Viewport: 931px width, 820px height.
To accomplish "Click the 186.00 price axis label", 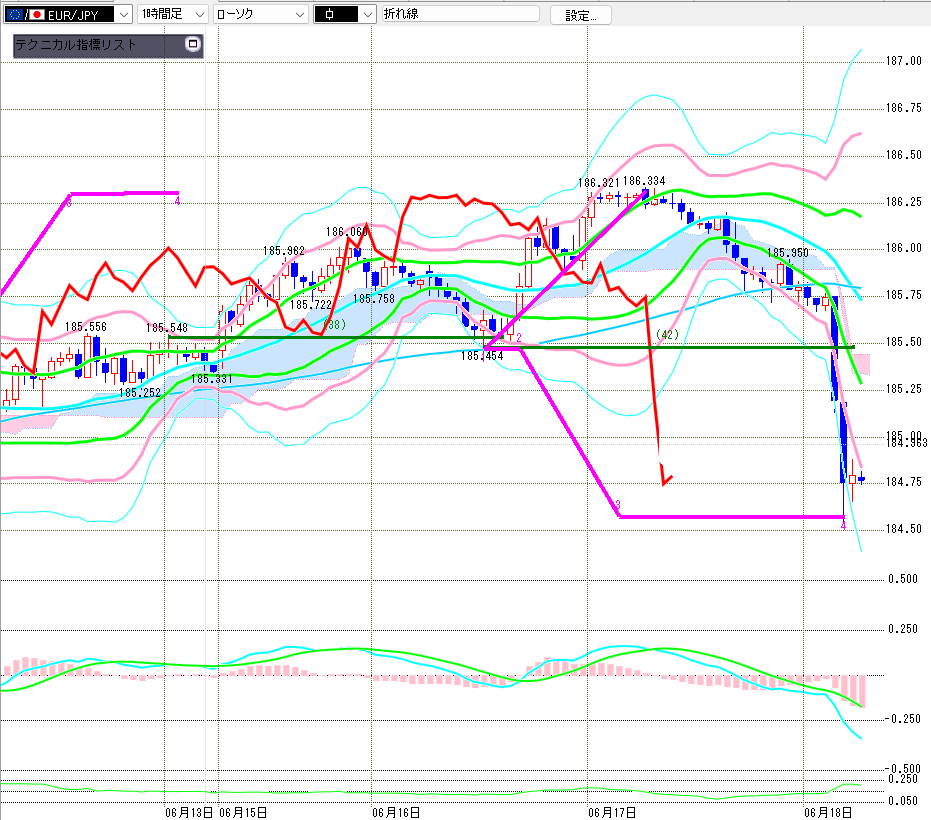I will (903, 248).
